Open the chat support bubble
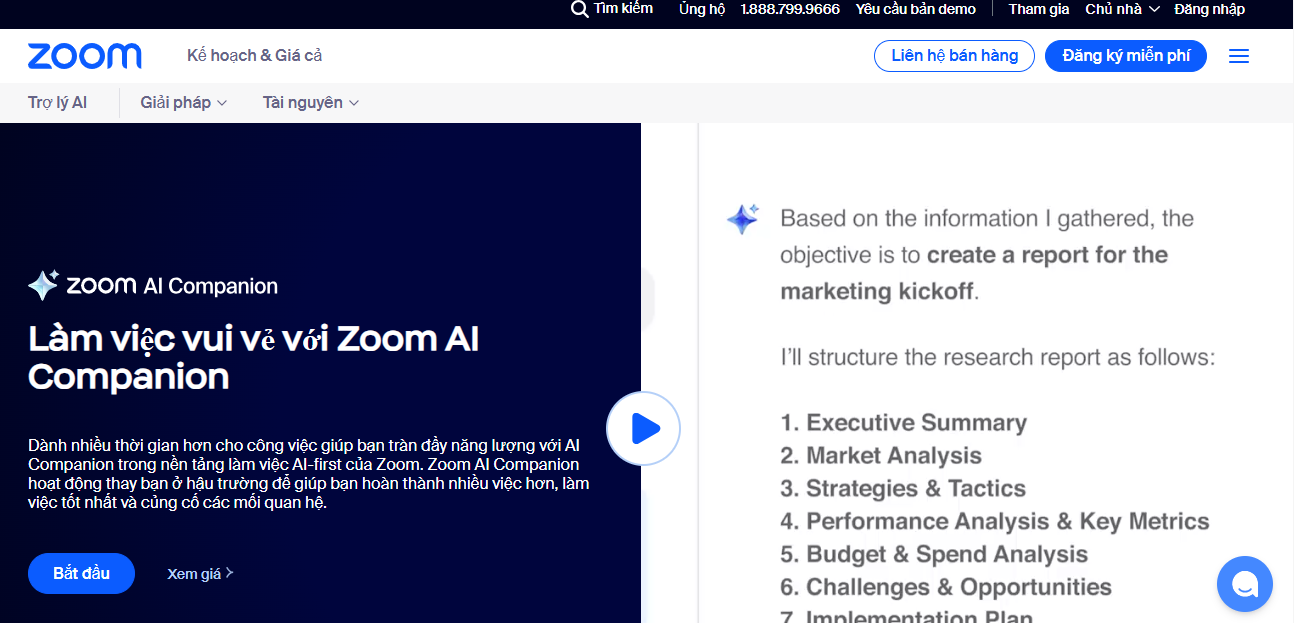1294x623 pixels. click(1245, 583)
